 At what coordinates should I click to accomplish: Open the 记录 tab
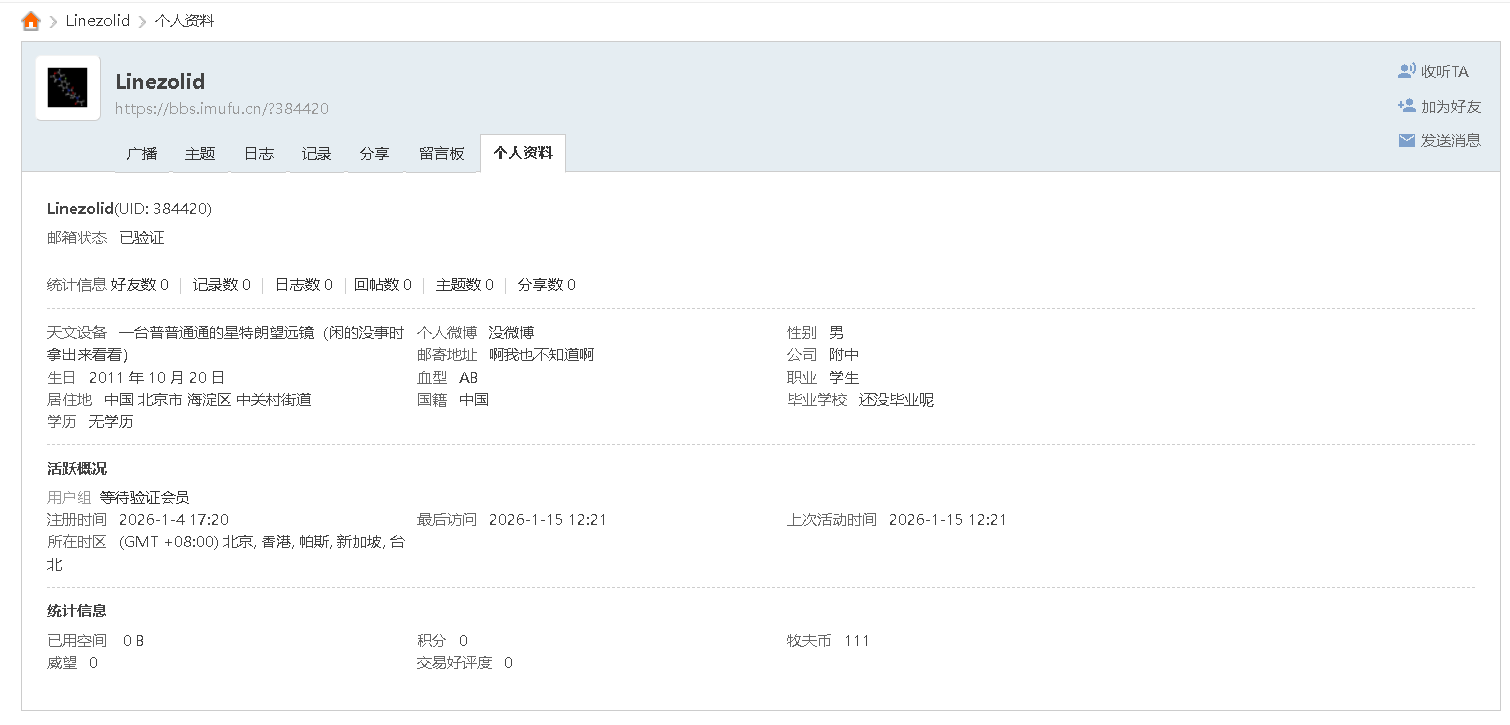316,153
